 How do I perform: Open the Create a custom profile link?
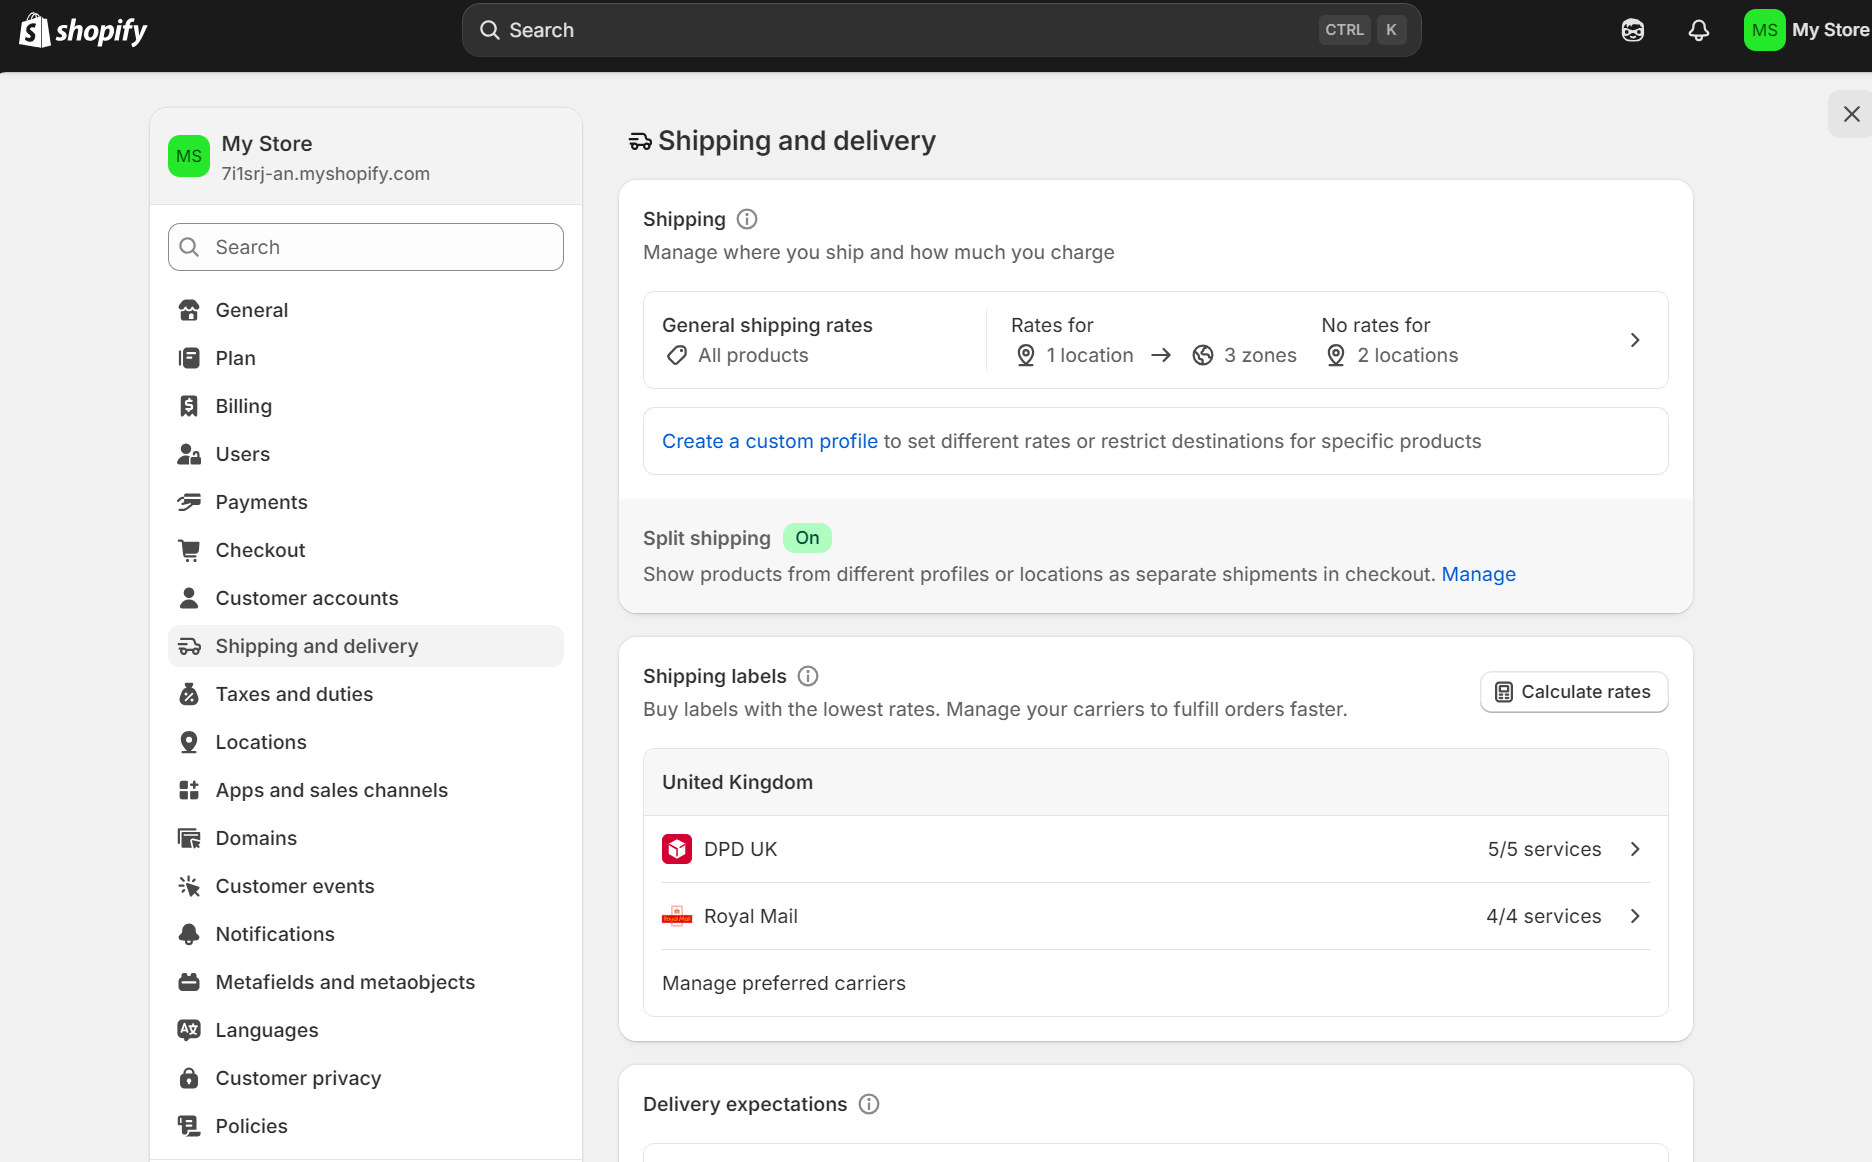click(769, 441)
